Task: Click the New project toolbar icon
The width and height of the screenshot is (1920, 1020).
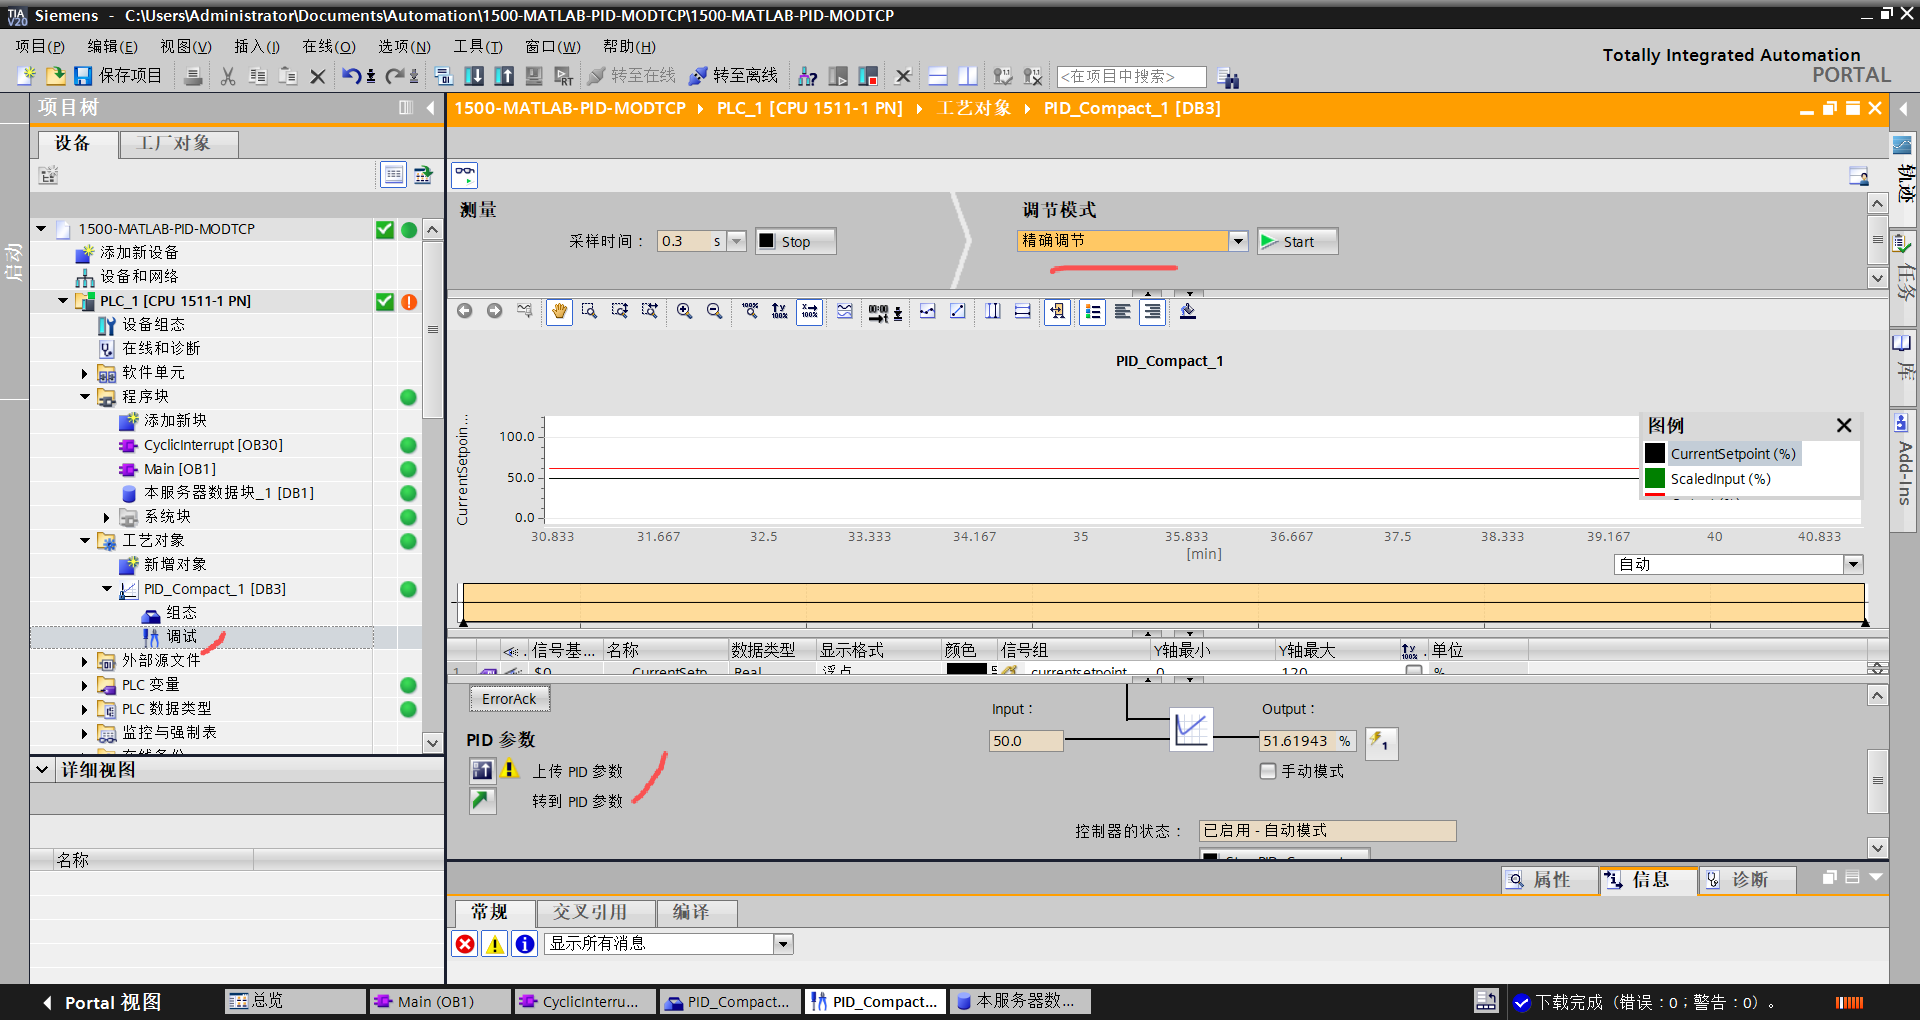Action: point(27,76)
